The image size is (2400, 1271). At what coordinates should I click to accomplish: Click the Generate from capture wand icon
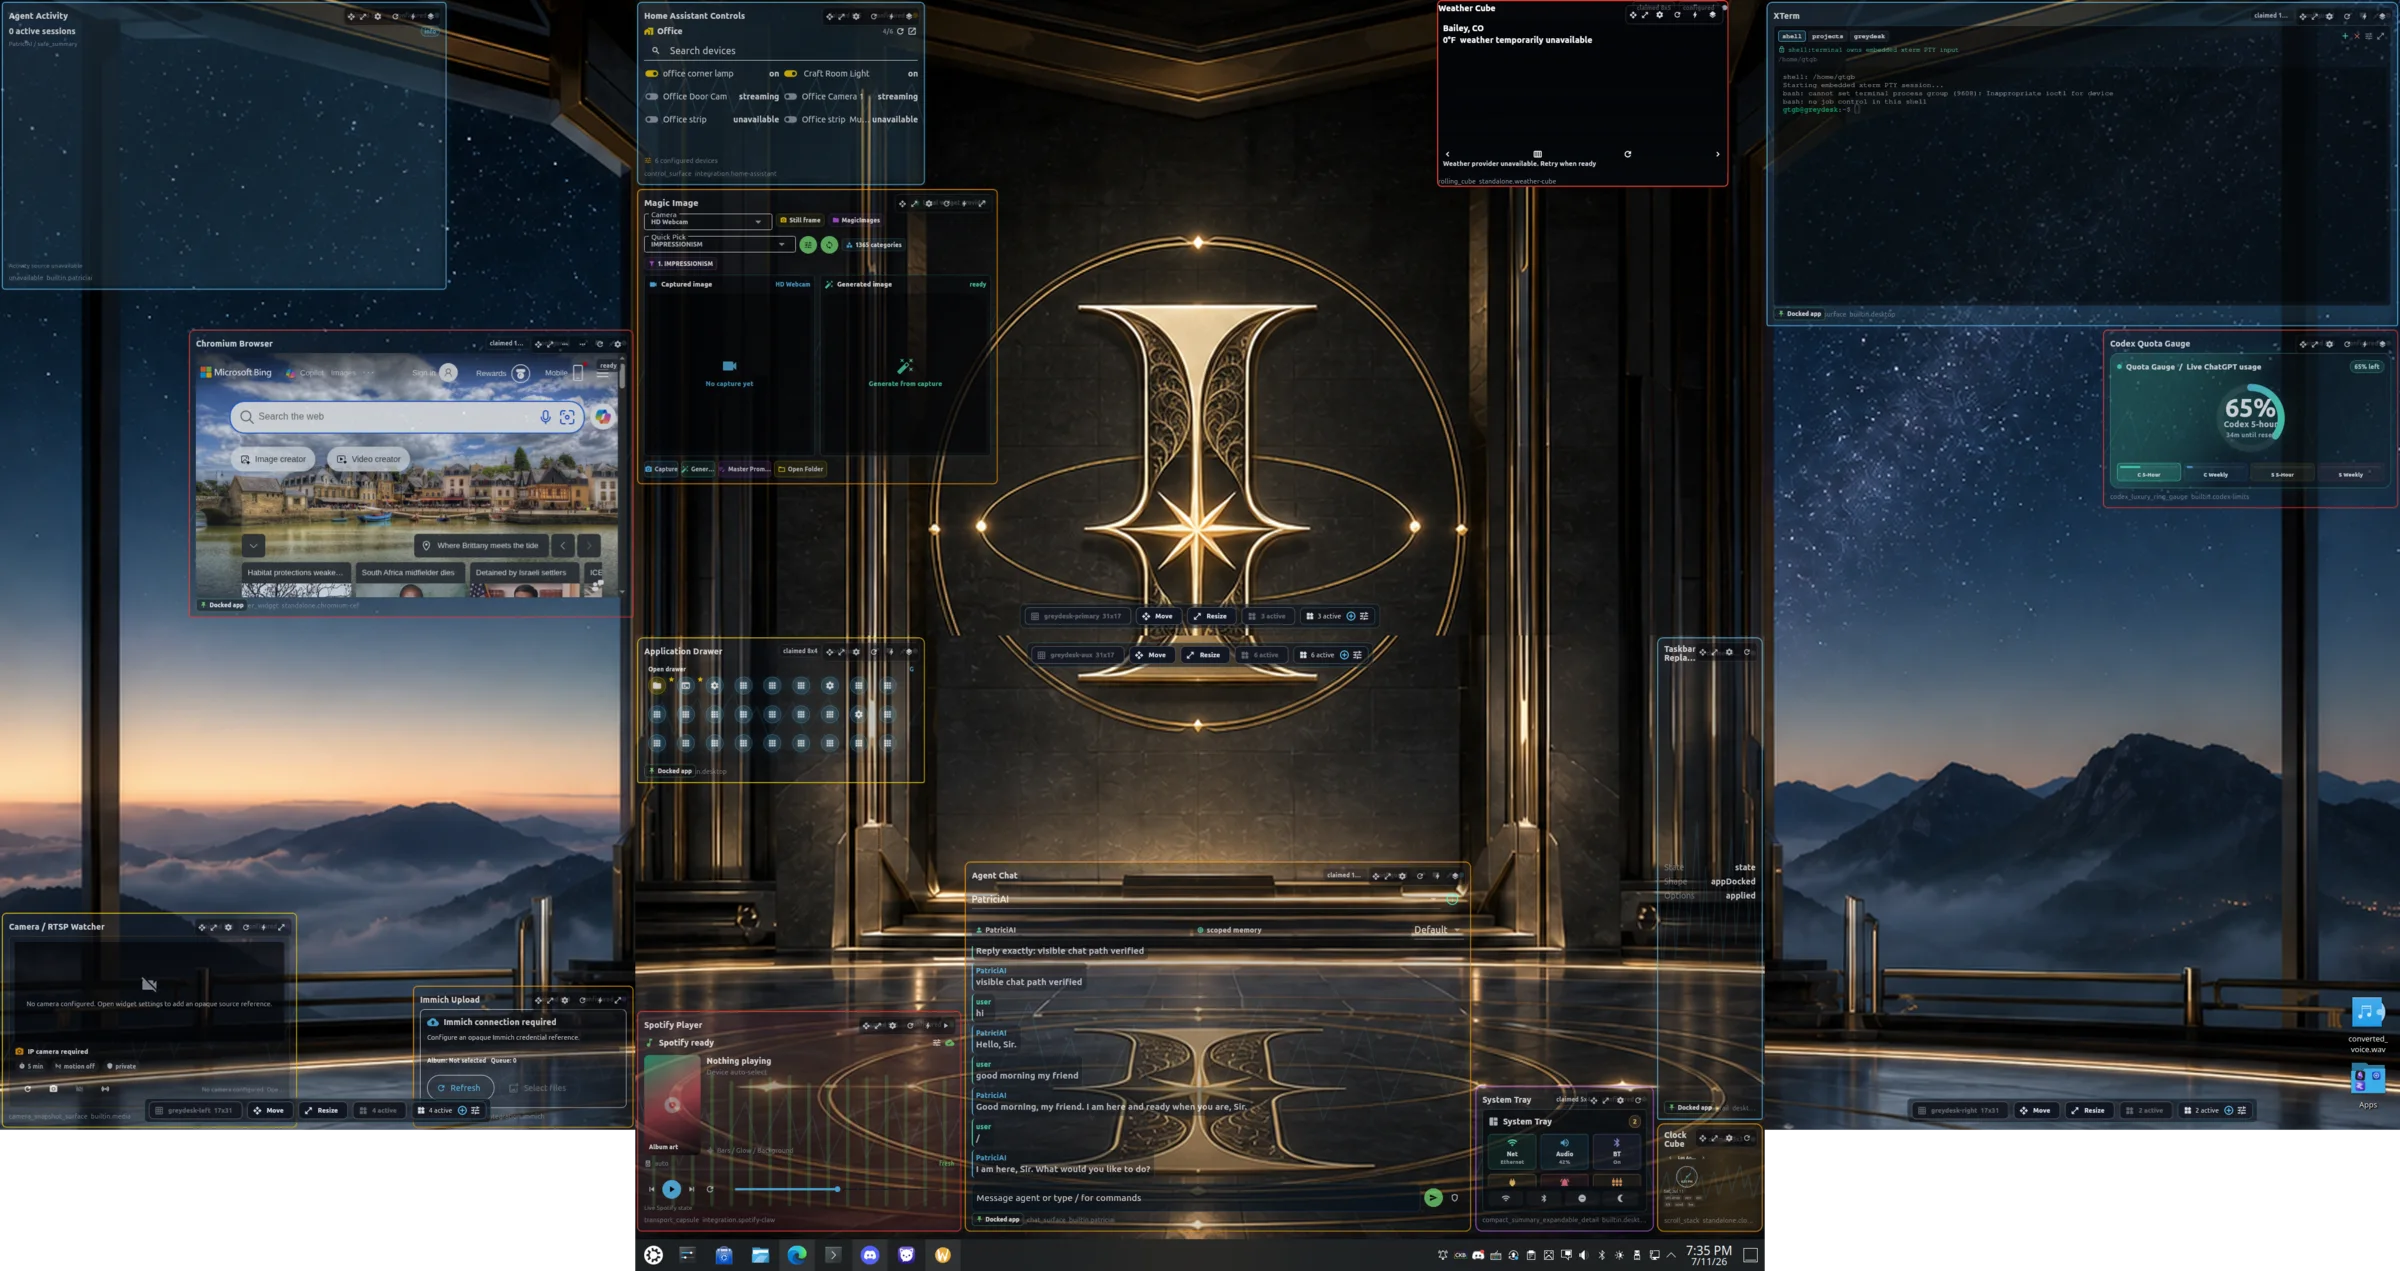click(x=905, y=366)
